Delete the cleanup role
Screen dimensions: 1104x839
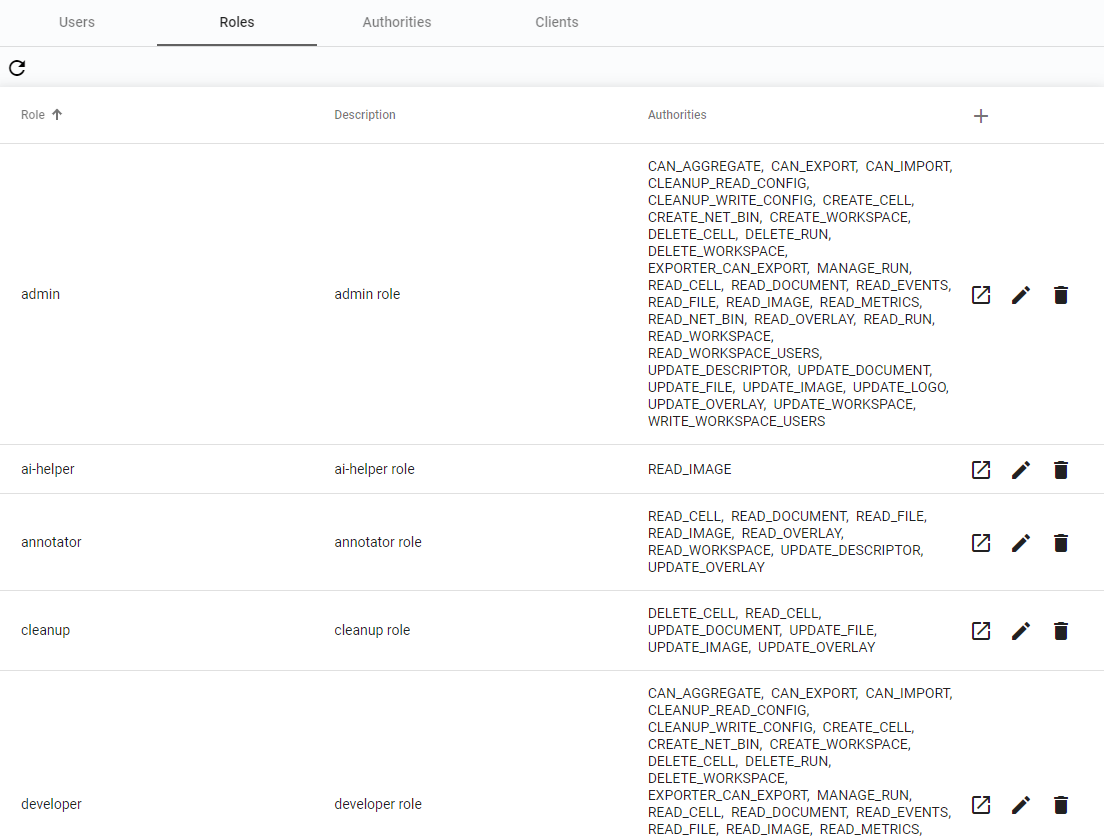pyautogui.click(x=1061, y=631)
